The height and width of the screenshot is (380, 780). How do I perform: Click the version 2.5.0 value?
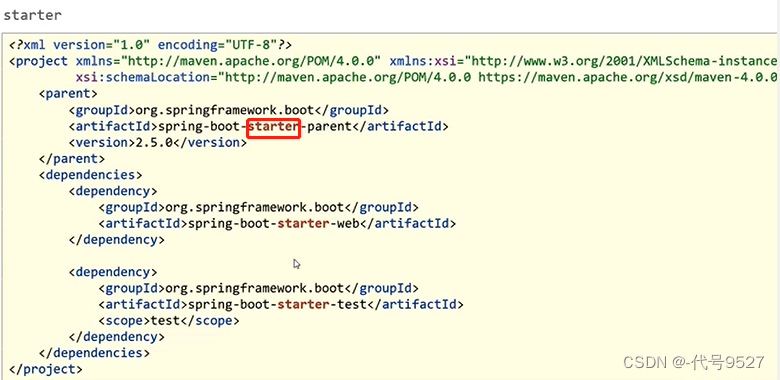(154, 142)
